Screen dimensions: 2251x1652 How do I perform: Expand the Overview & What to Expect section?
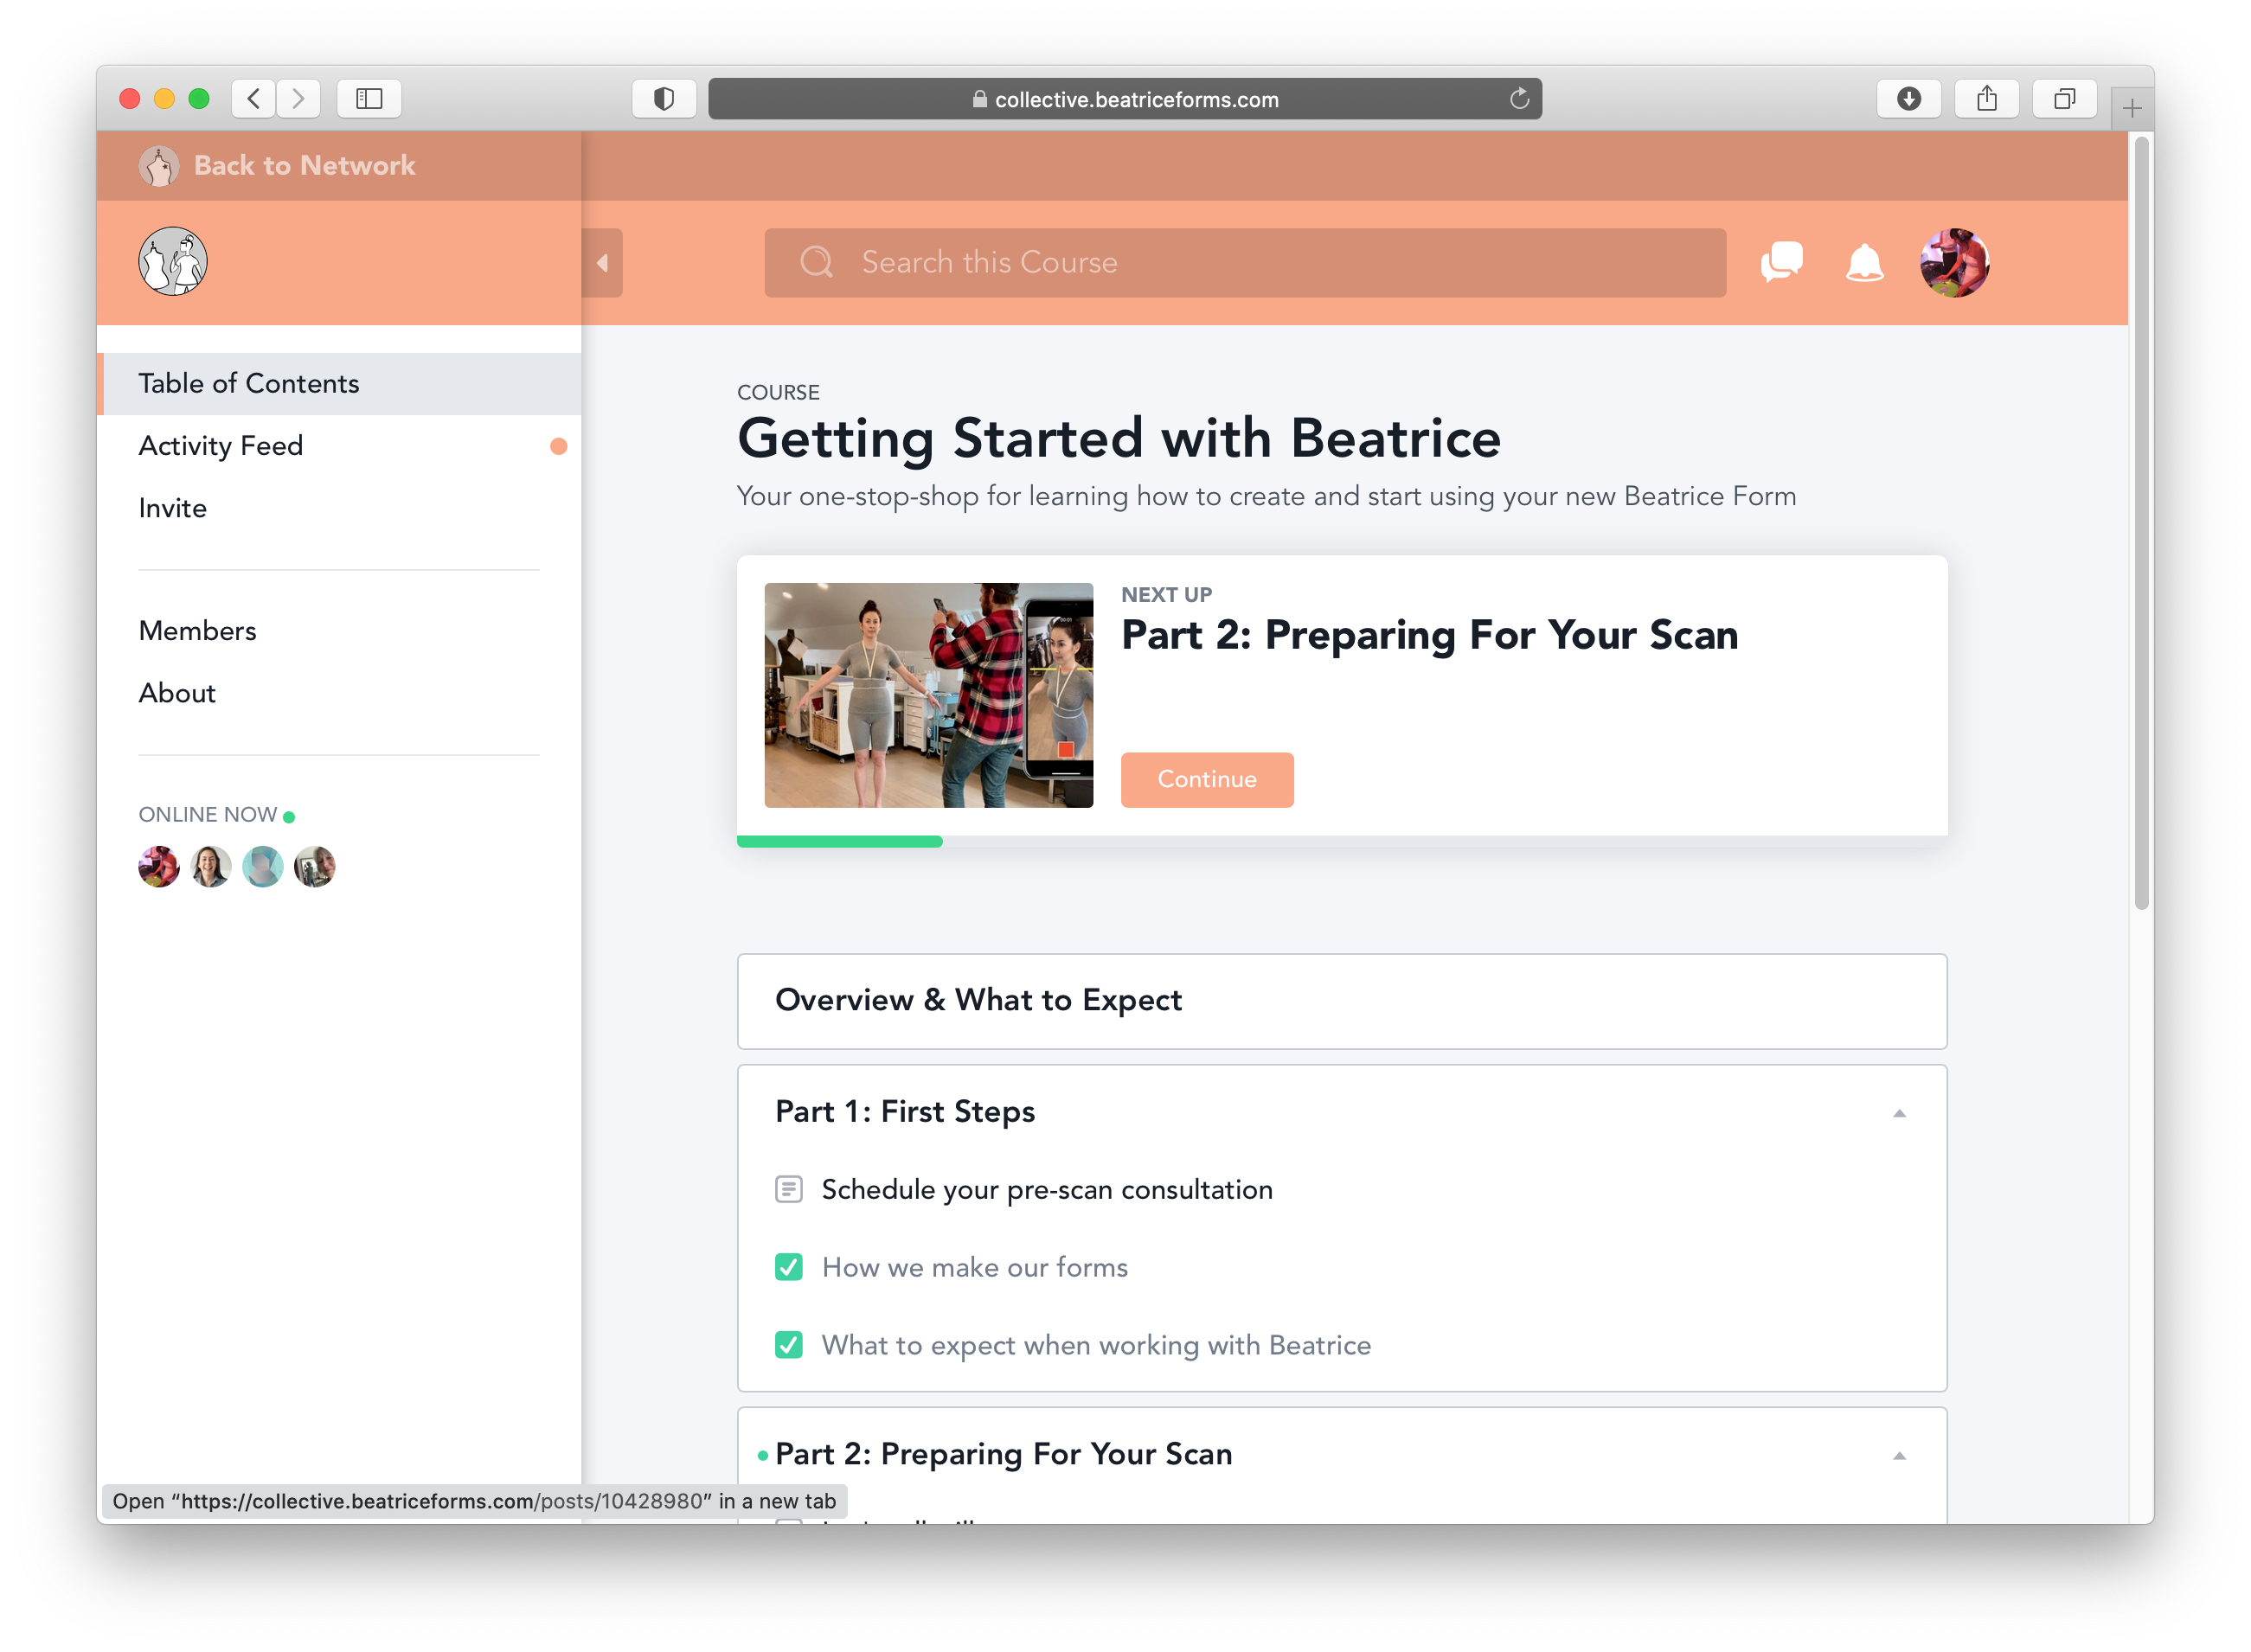[1341, 1001]
